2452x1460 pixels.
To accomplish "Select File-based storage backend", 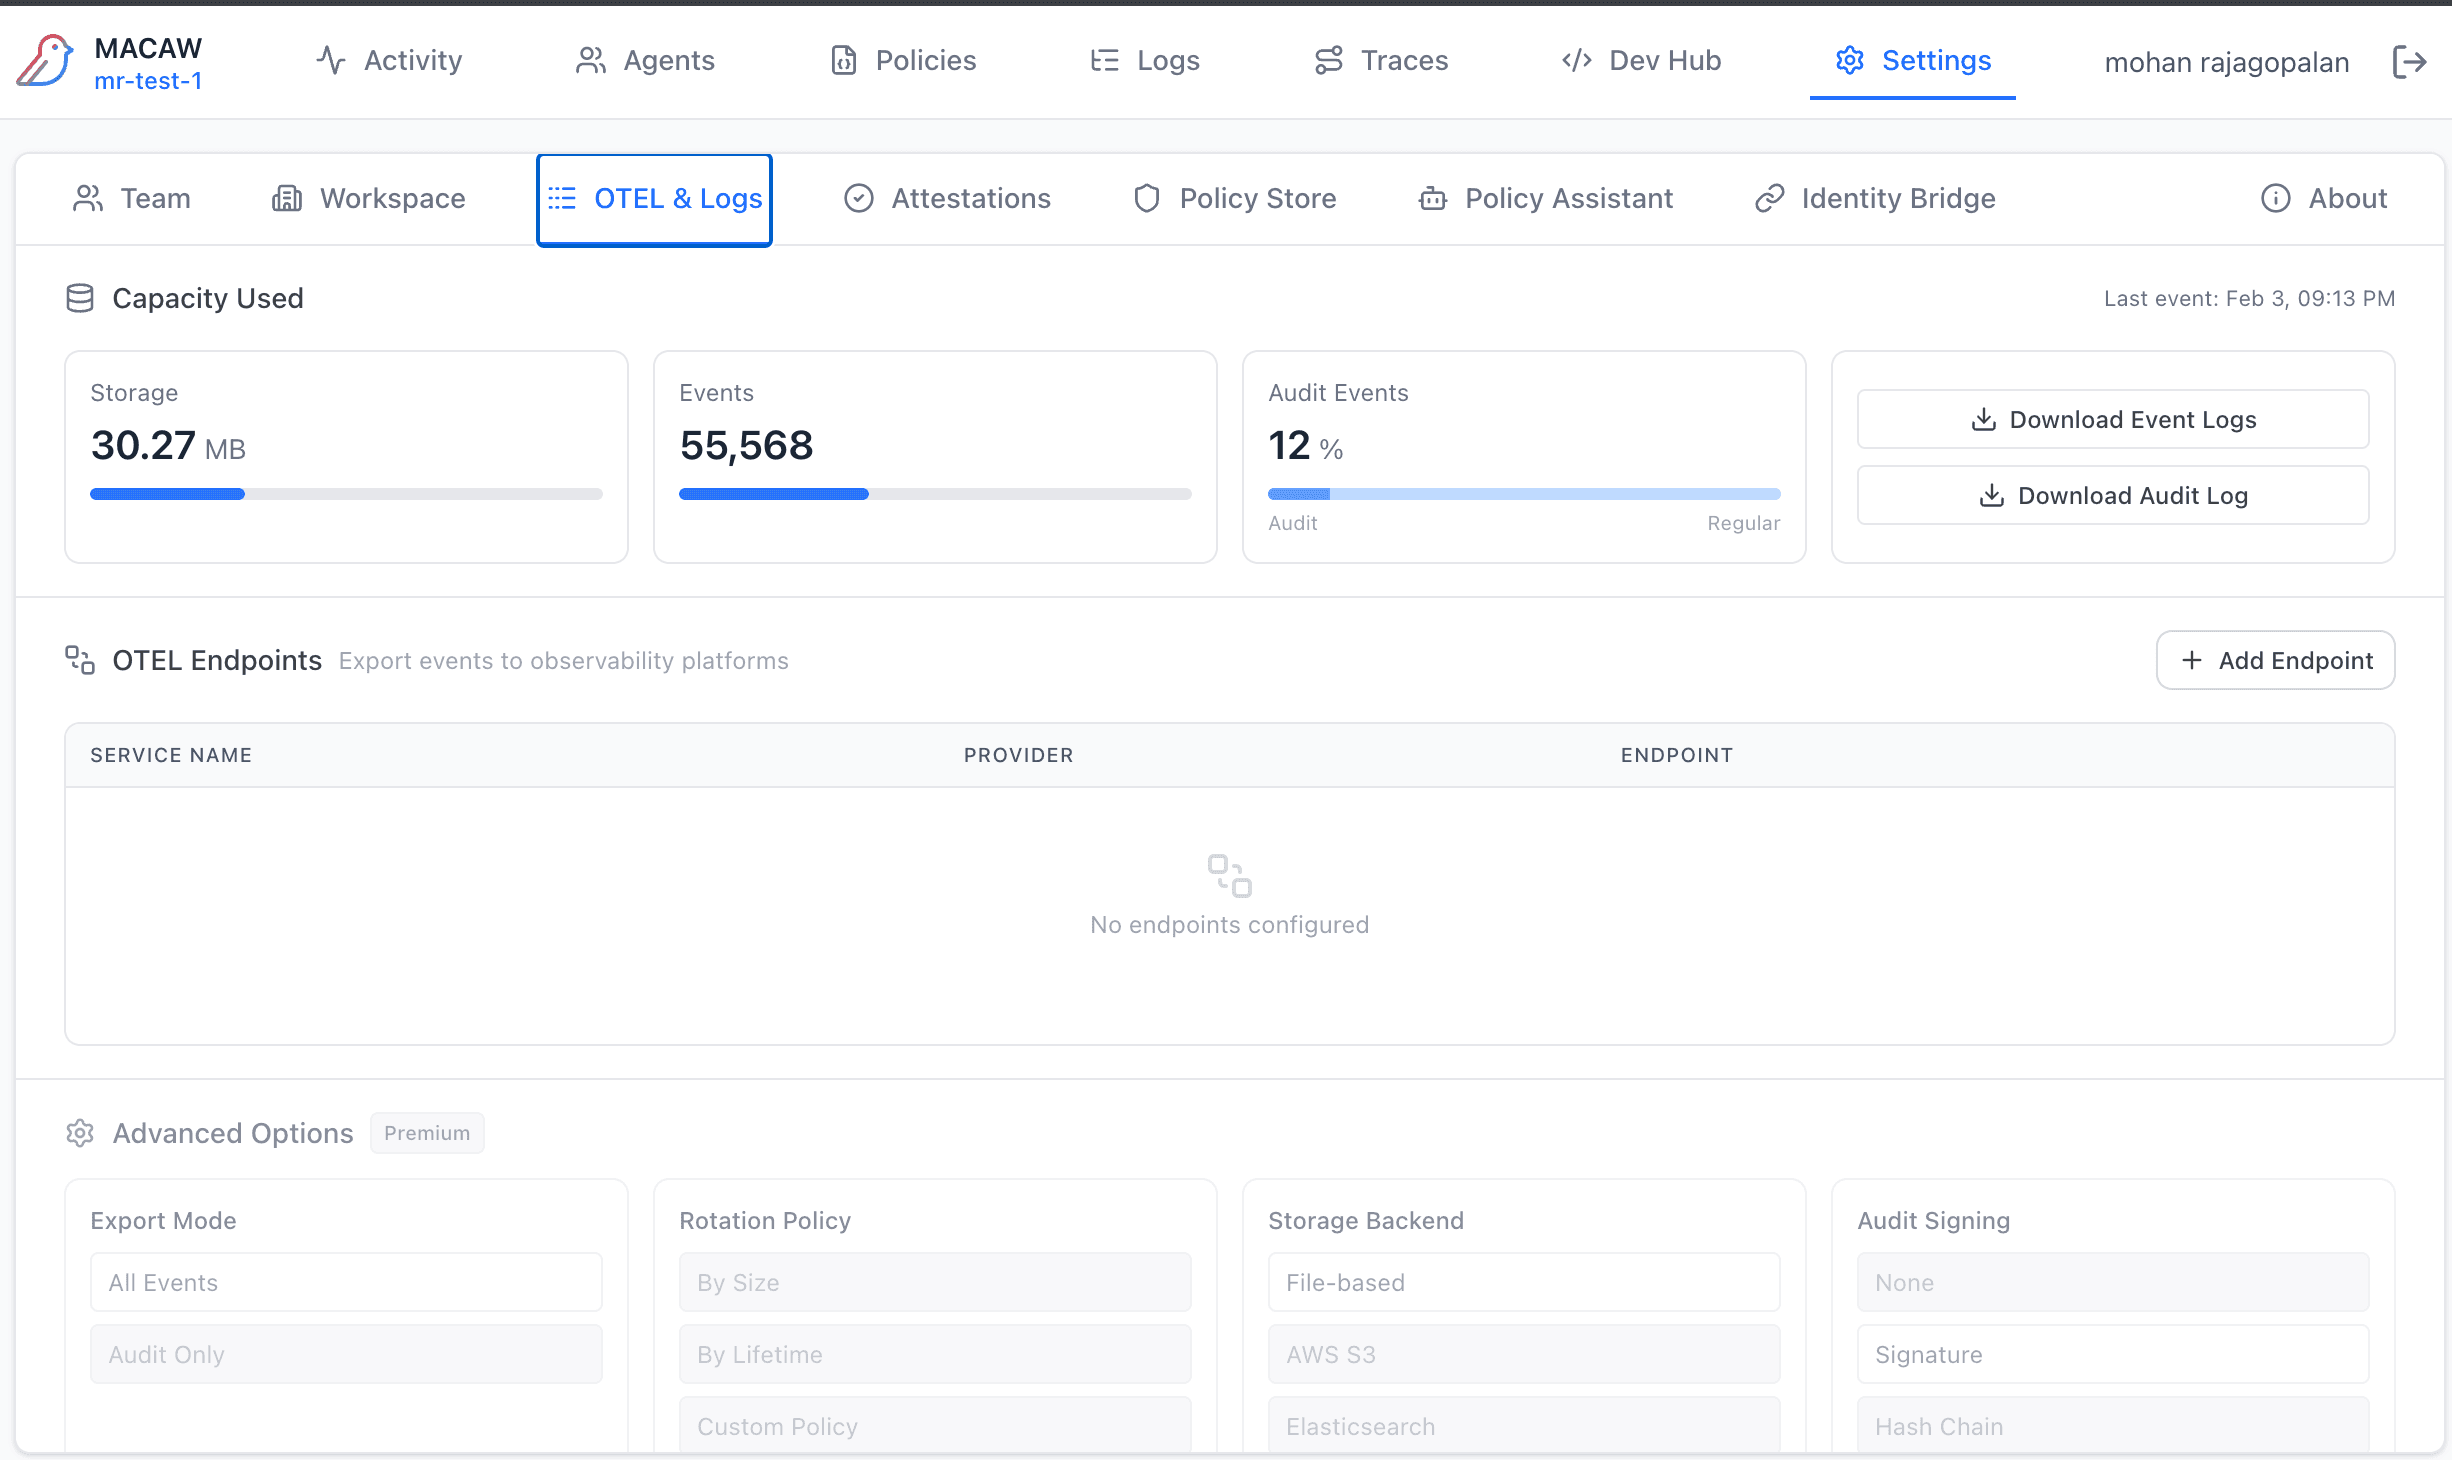I will (x=1523, y=1282).
